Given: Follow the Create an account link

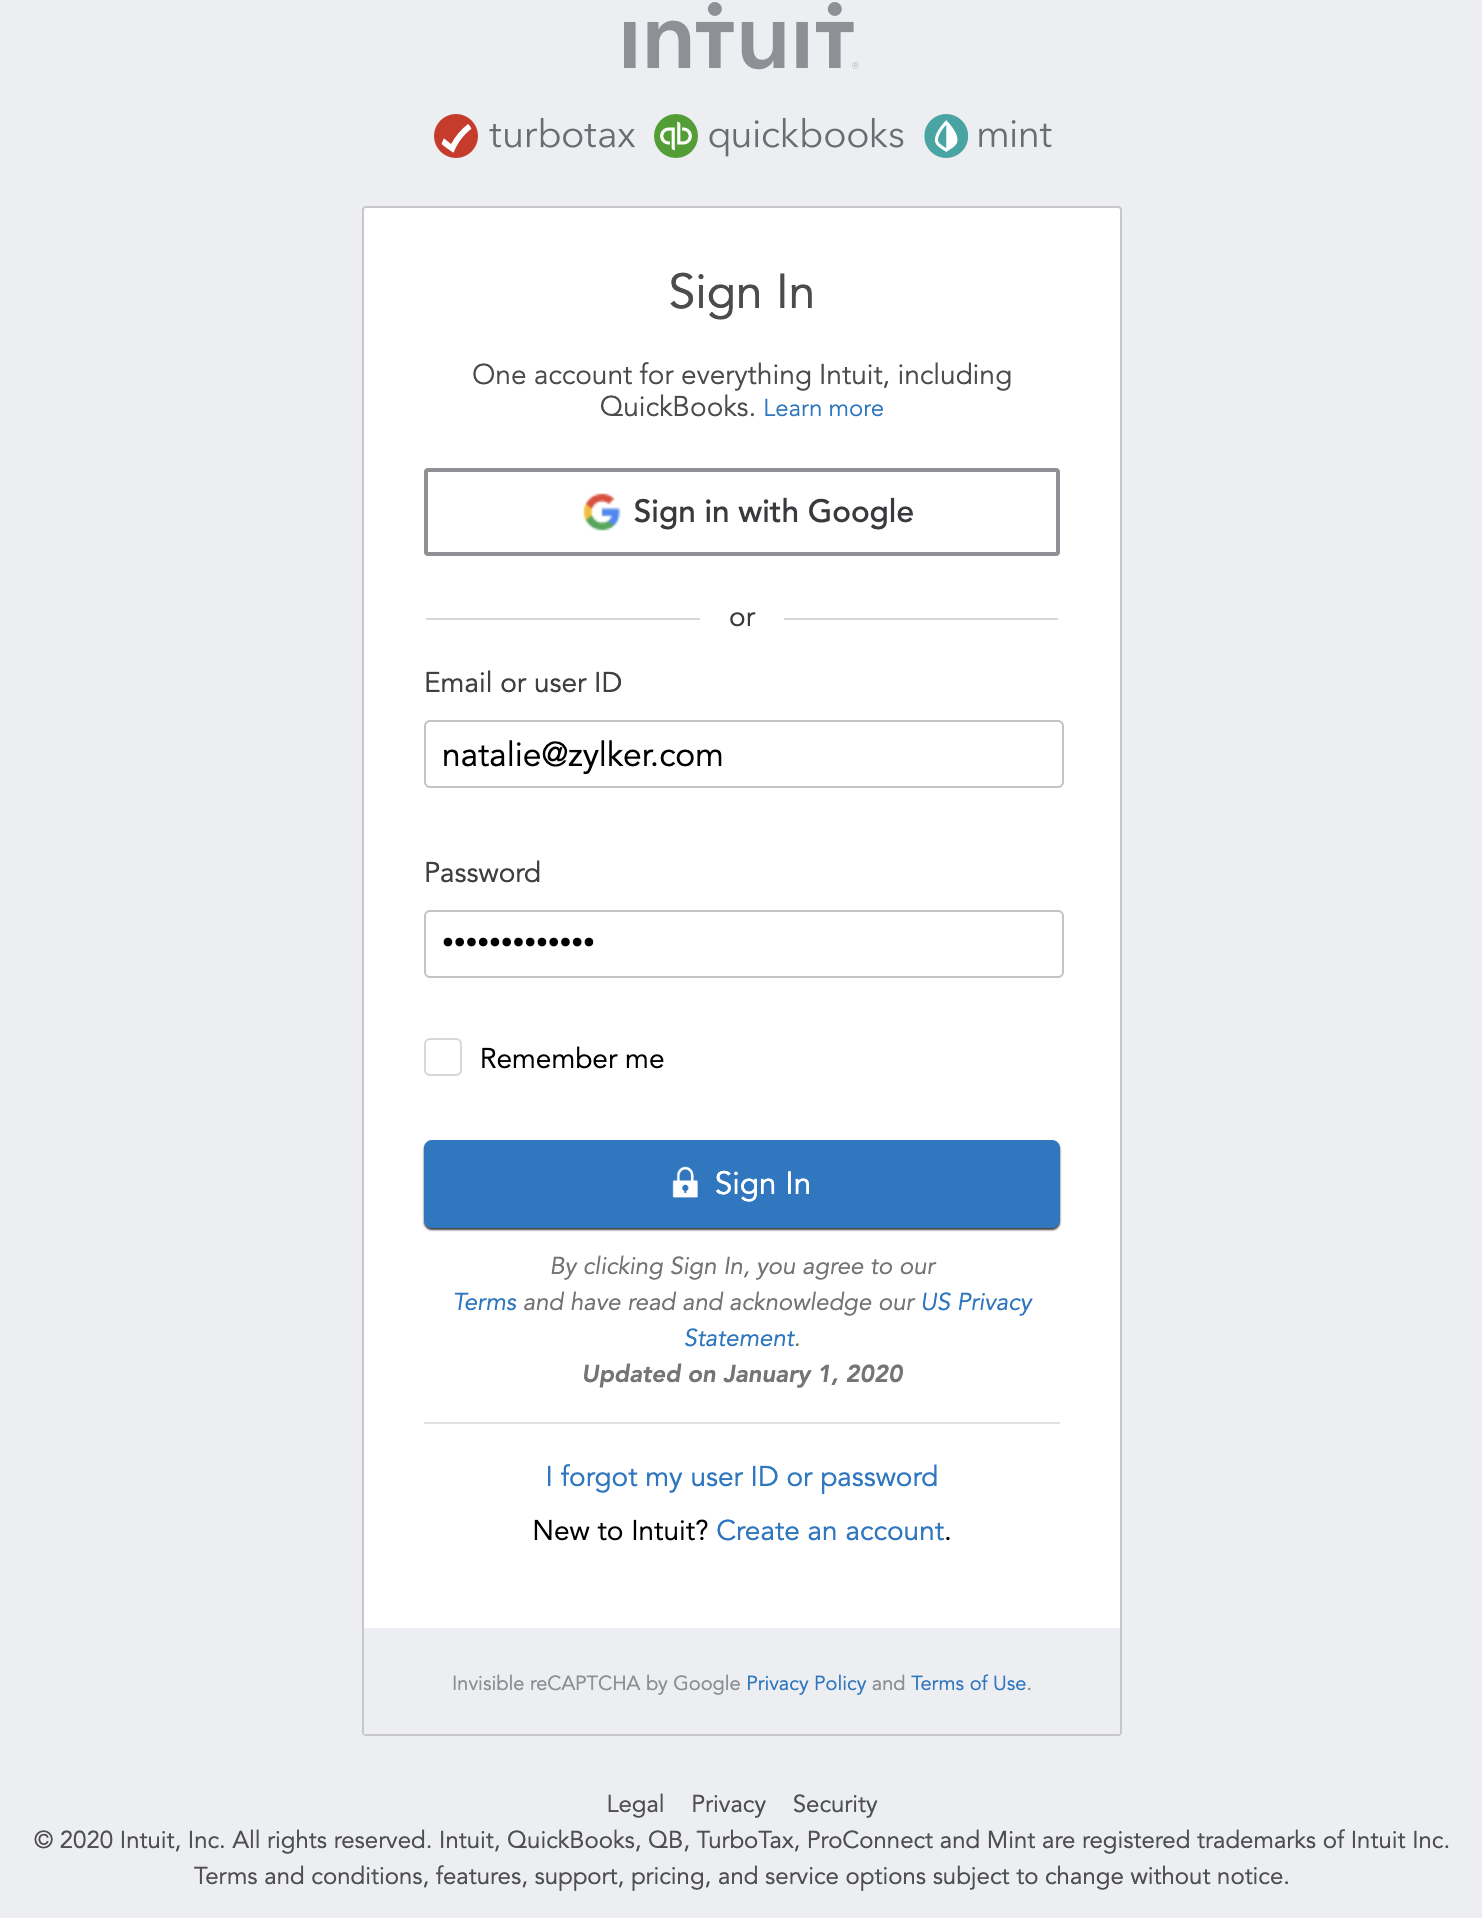Looking at the screenshot, I should click(830, 1530).
